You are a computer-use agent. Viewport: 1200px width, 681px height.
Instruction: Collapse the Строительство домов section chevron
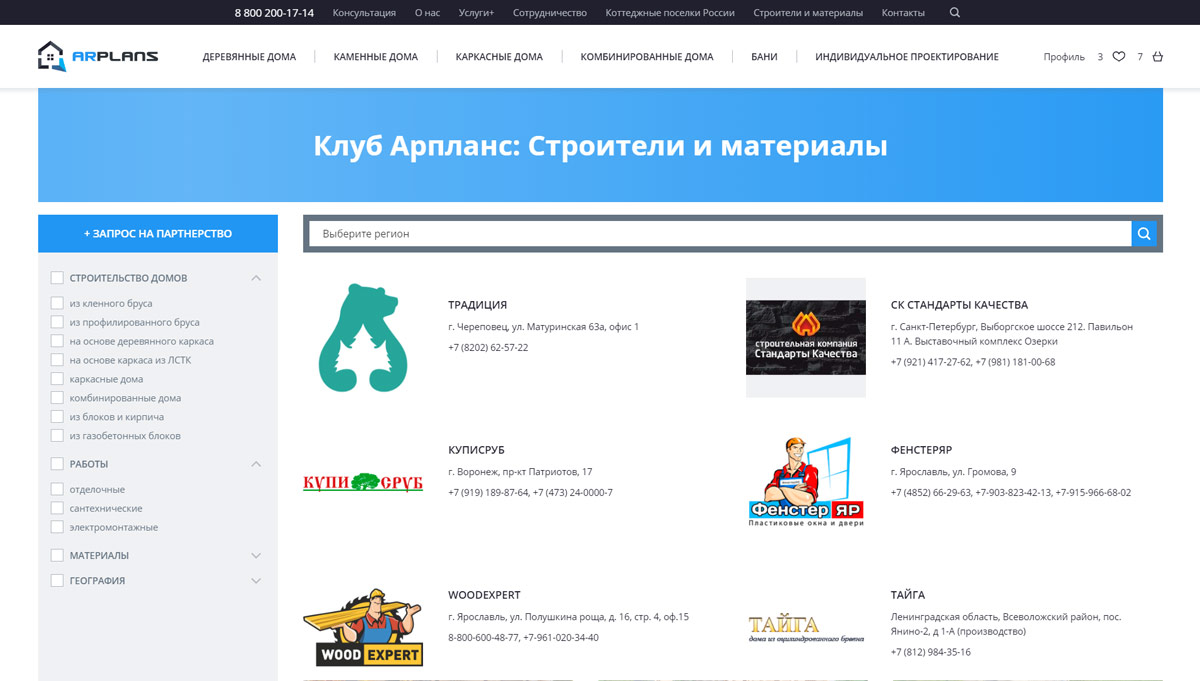coord(256,278)
